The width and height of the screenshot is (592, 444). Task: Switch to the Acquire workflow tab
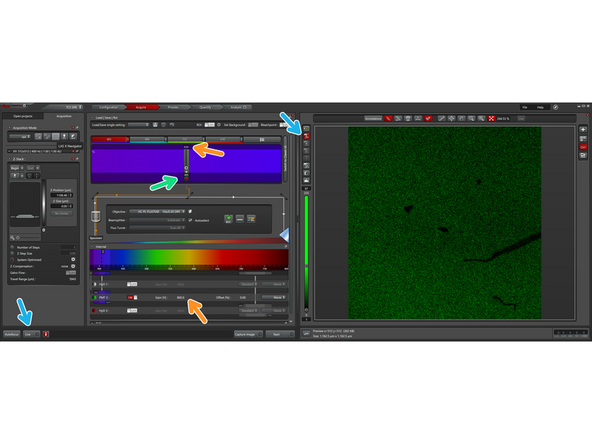coord(141,107)
